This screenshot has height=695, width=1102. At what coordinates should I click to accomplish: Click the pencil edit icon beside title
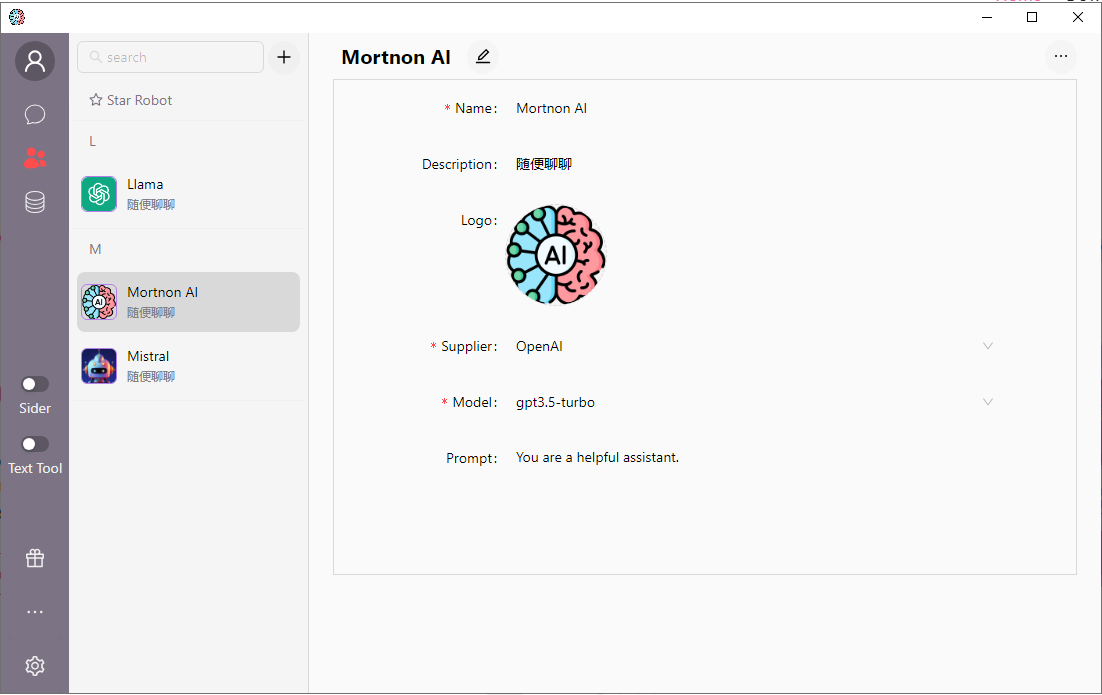point(483,57)
